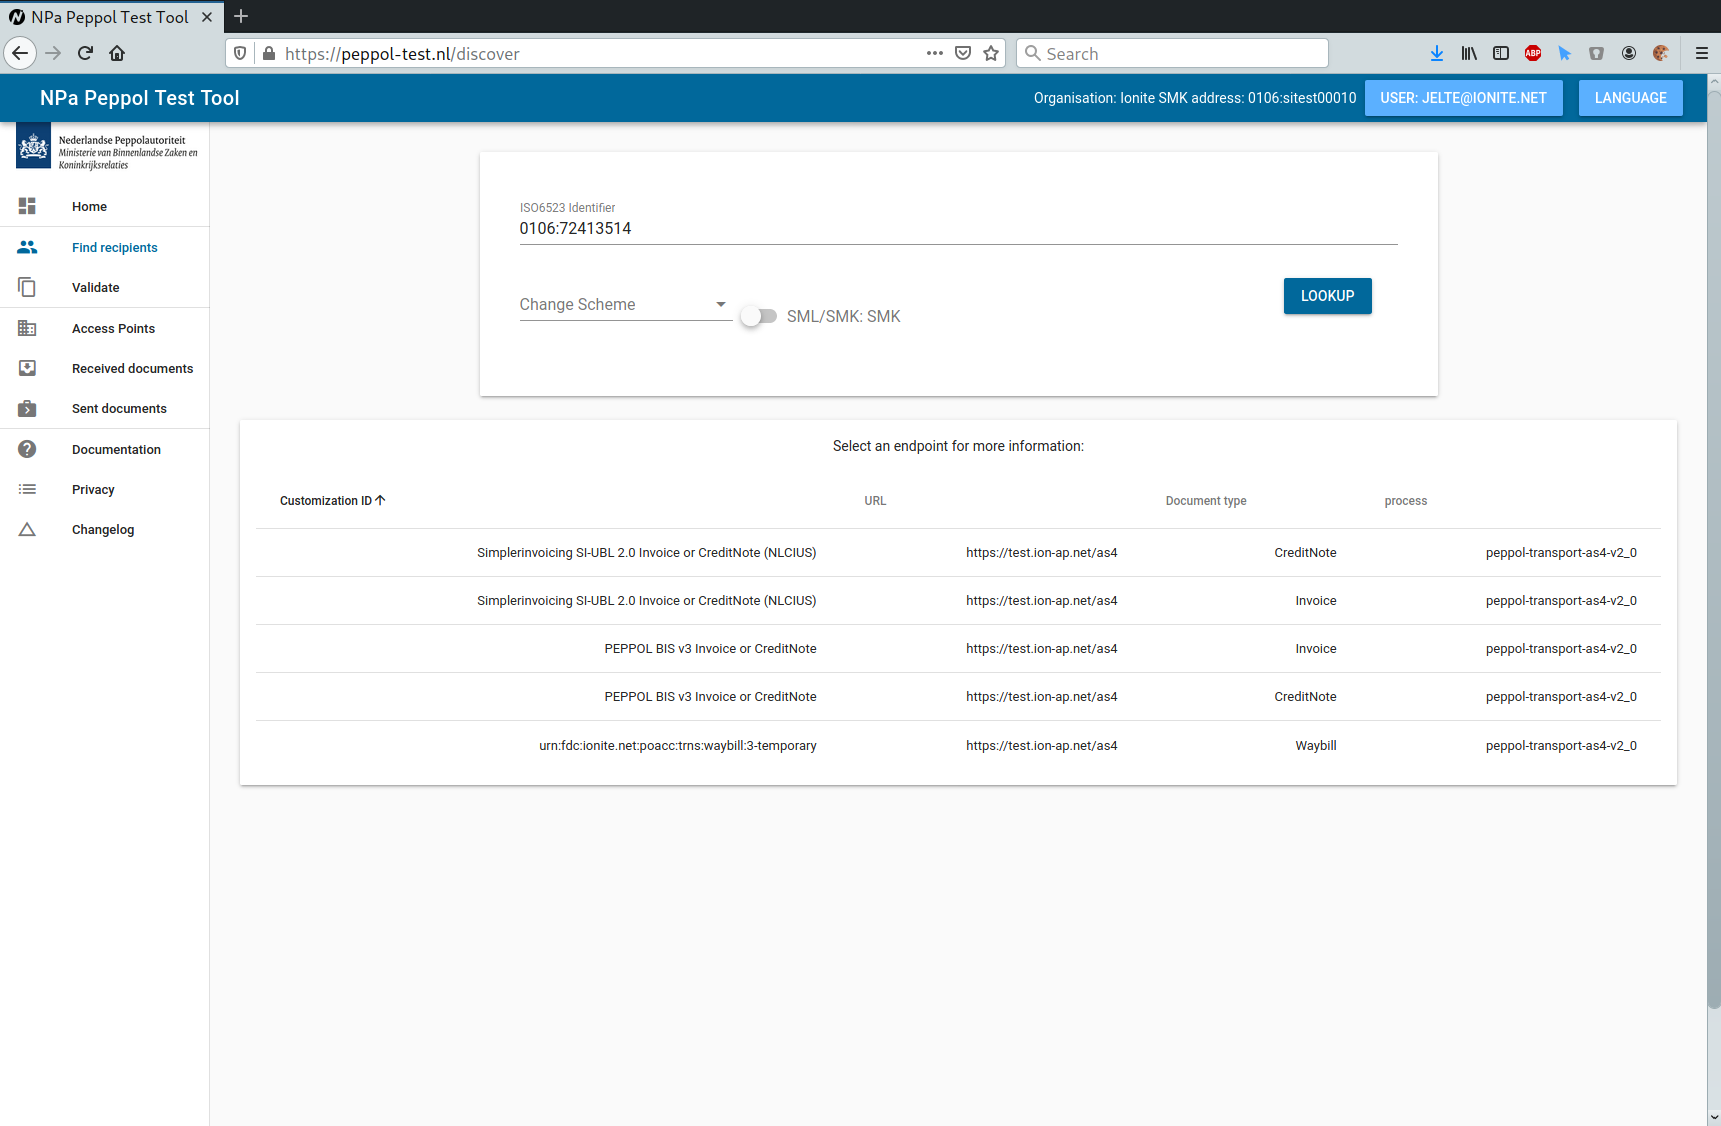Select Find recipients in sidebar
Screen dimensions: 1721x1126
point(105,247)
